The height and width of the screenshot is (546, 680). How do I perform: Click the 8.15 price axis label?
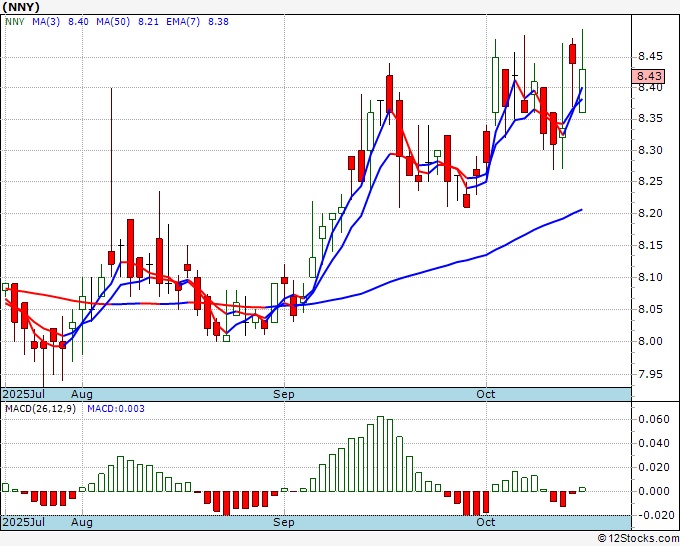pyautogui.click(x=650, y=245)
